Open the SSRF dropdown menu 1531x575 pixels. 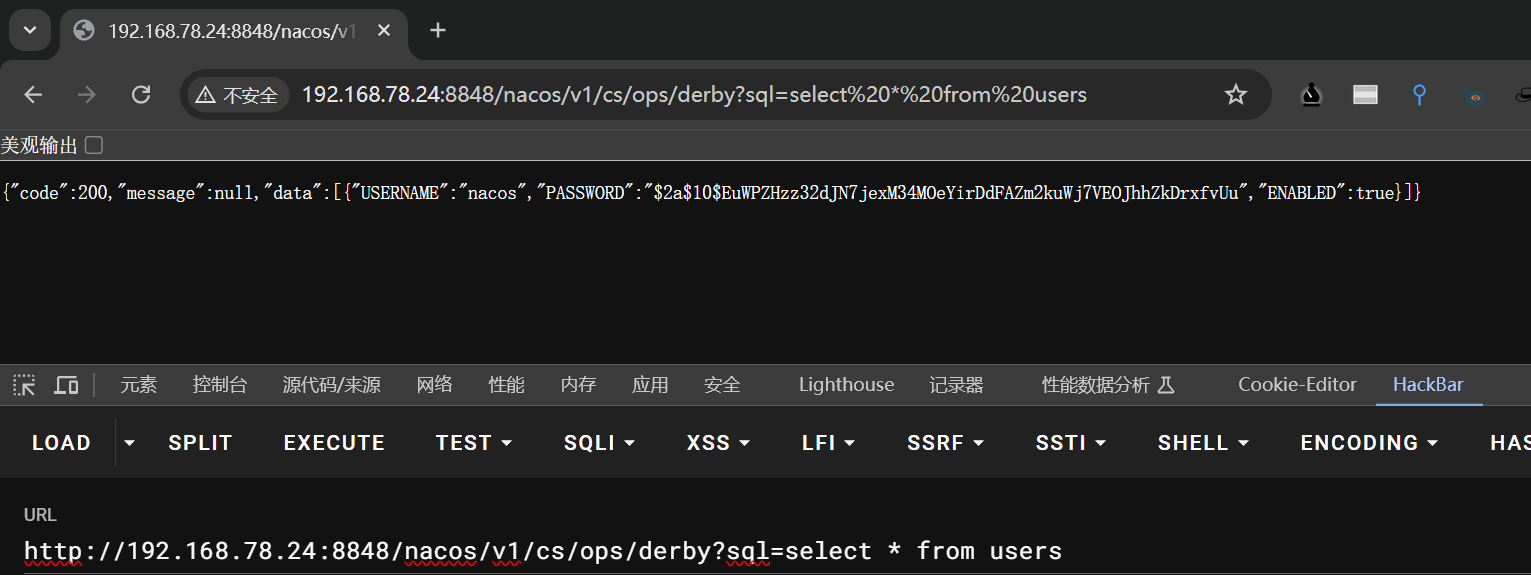coord(946,443)
